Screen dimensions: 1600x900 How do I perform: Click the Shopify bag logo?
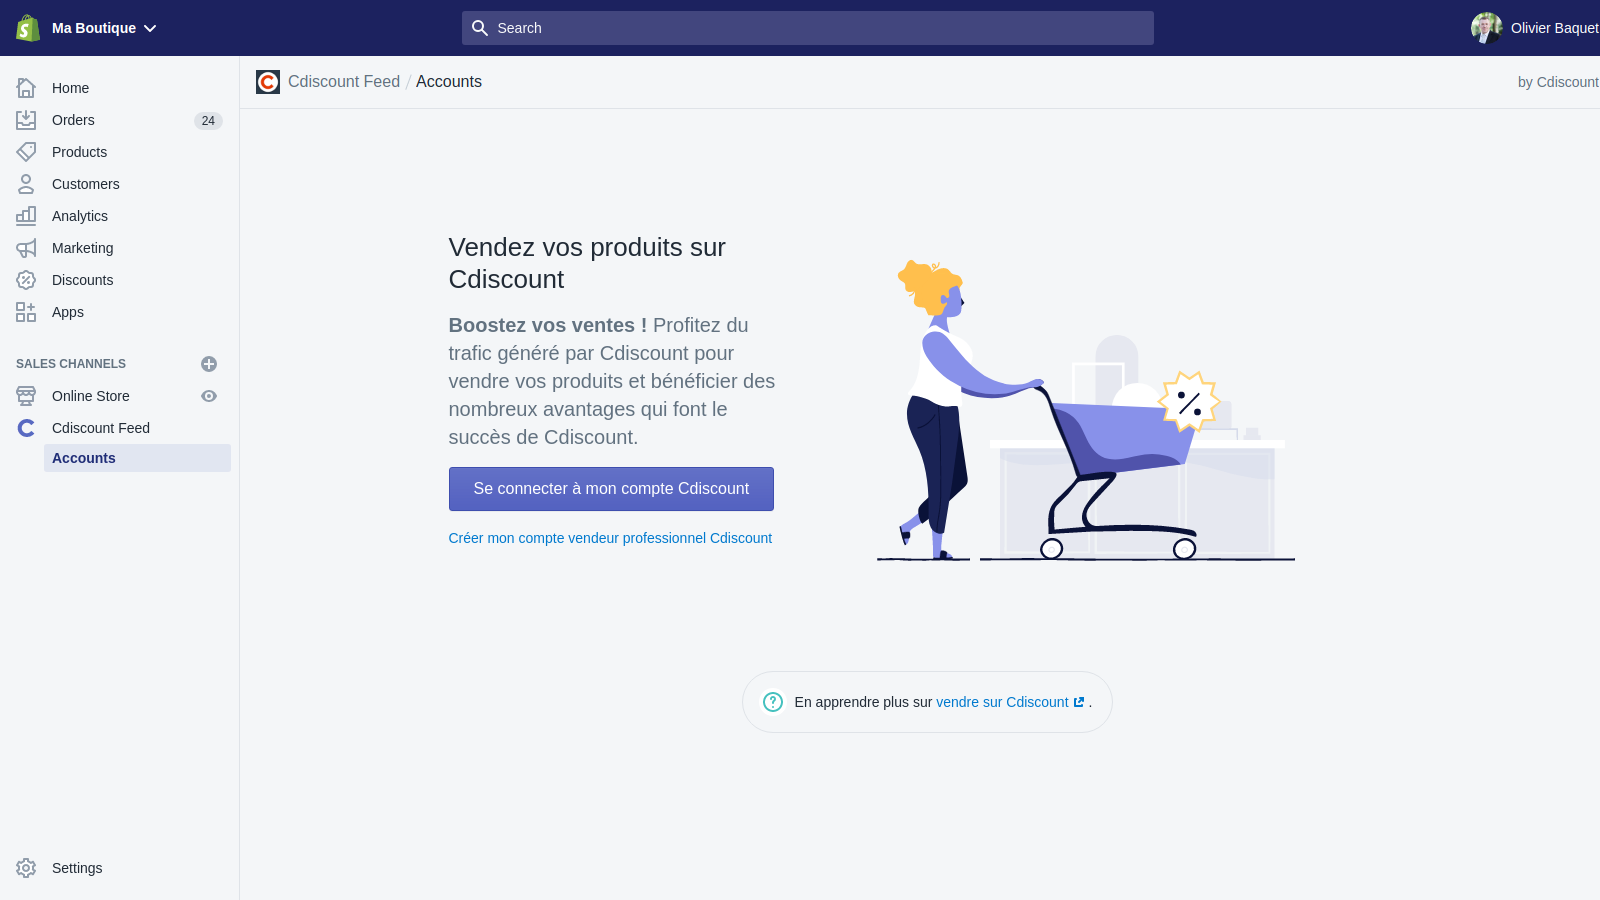[x=28, y=28]
